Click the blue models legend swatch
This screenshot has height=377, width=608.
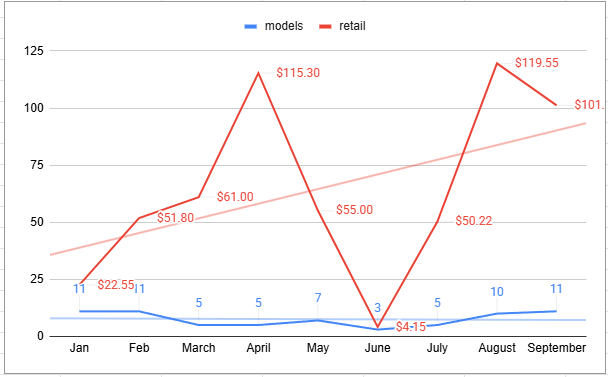(x=250, y=26)
